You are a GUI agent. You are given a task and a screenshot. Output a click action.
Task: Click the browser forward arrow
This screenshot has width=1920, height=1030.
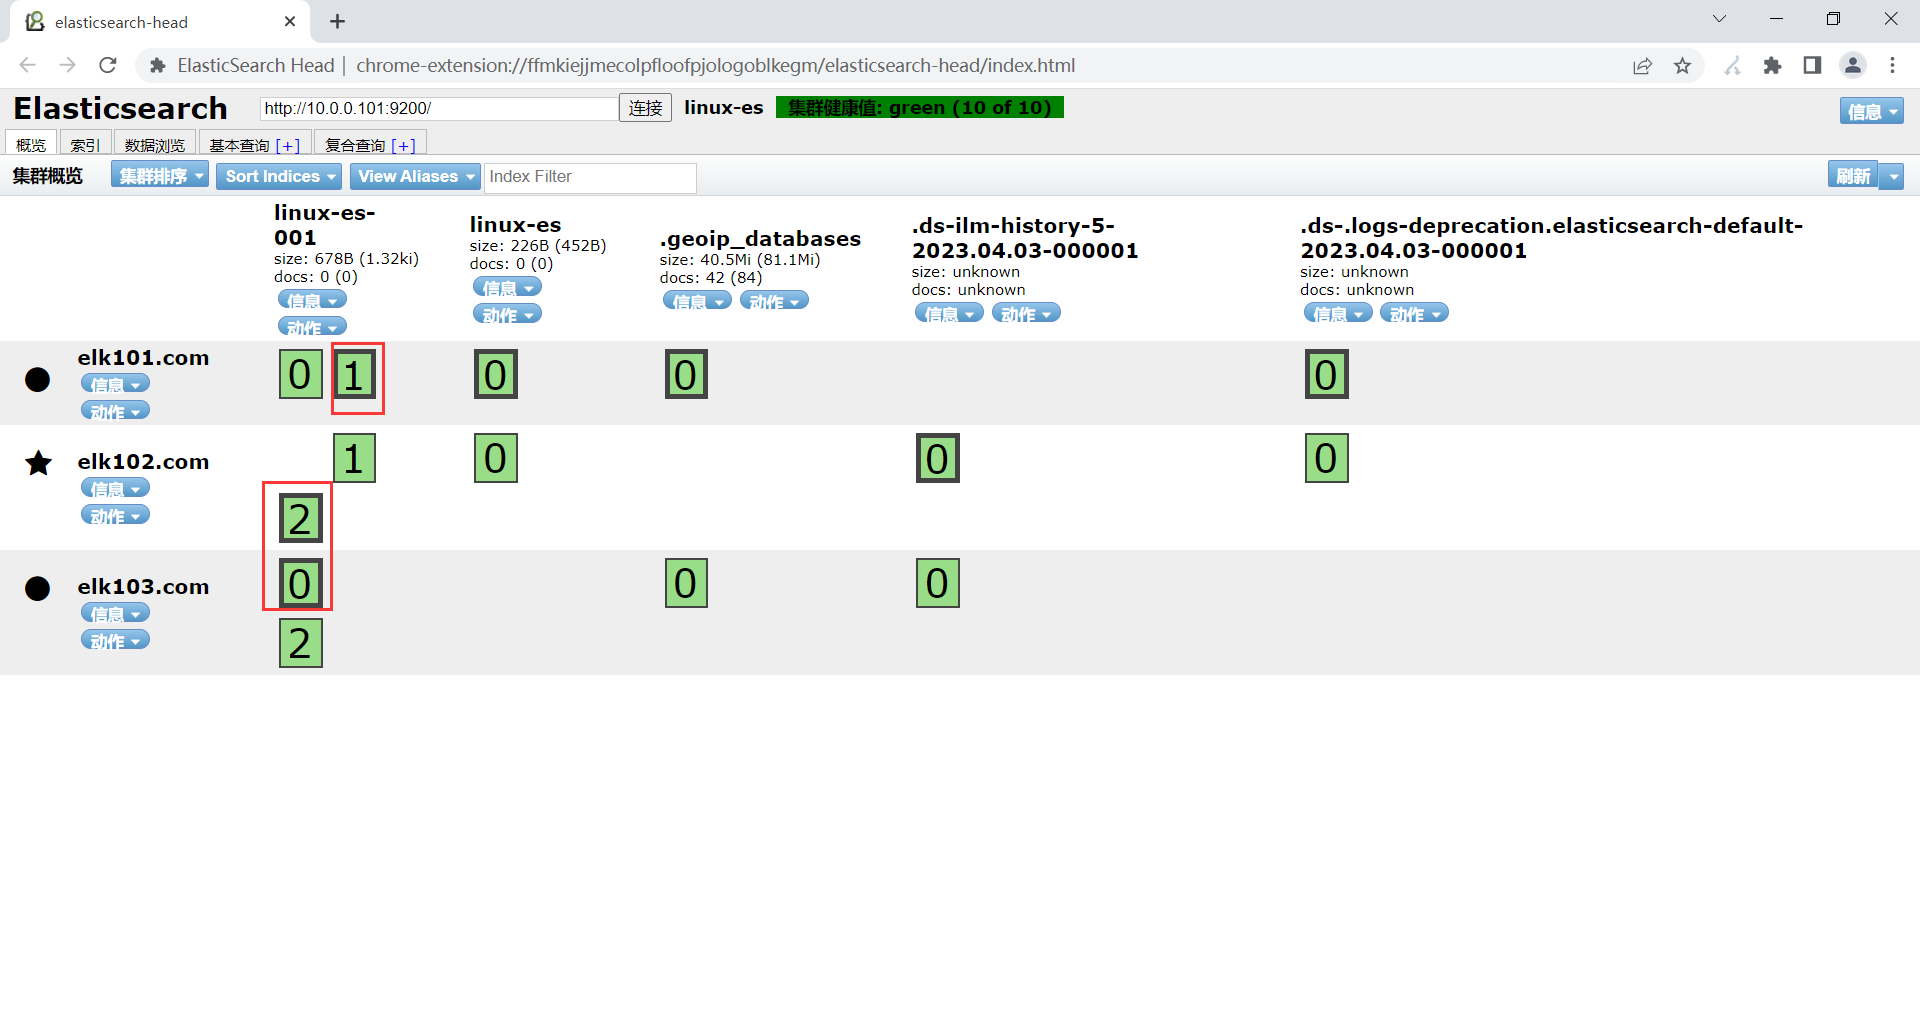(68, 65)
